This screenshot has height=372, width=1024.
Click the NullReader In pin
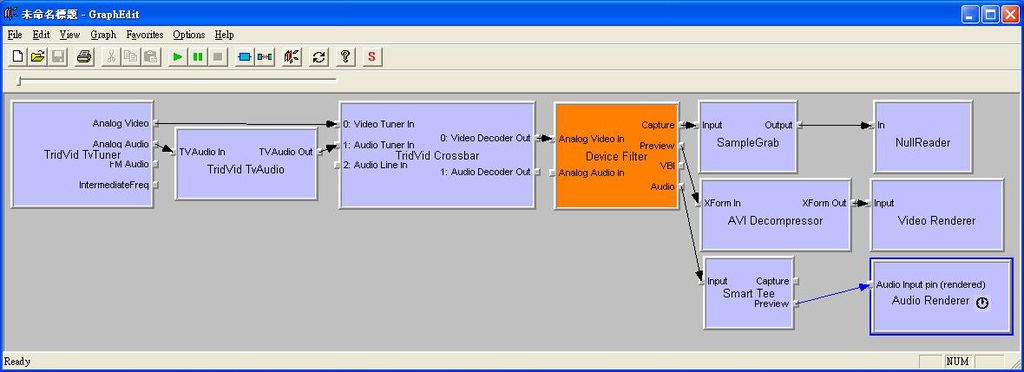point(872,125)
